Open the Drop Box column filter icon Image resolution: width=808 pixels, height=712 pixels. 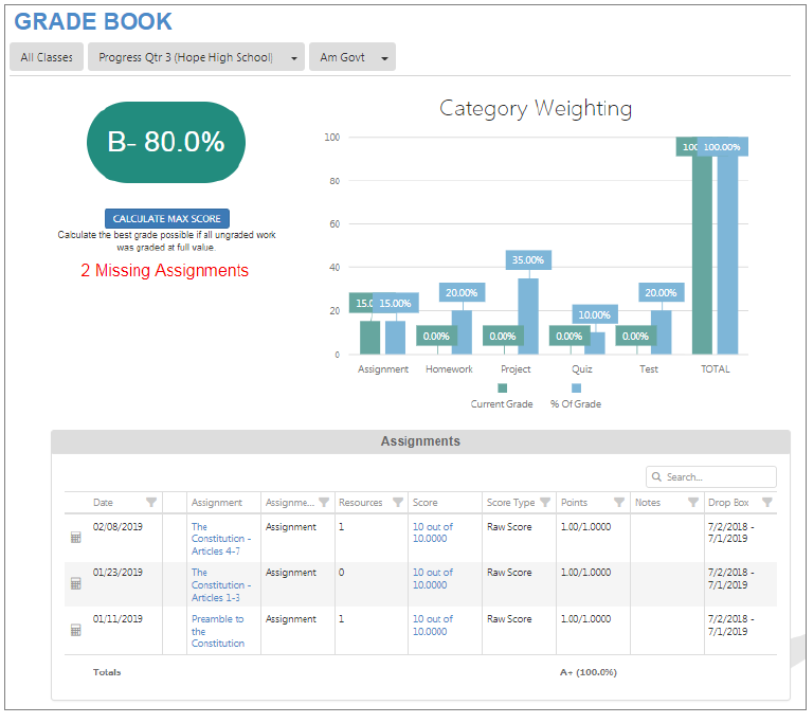767,503
